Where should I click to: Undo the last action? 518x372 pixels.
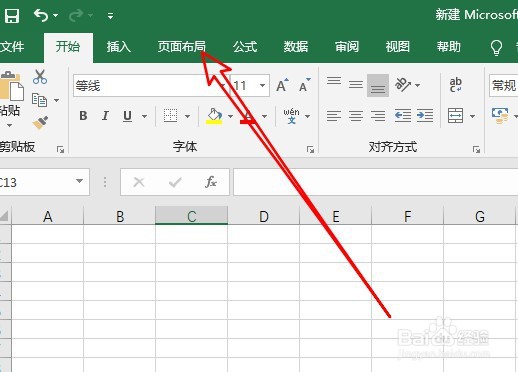point(41,15)
